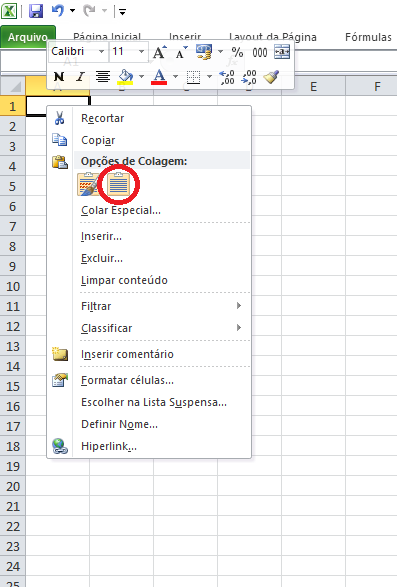Click Merge and Center icon
The image size is (397, 587).
[282, 52]
